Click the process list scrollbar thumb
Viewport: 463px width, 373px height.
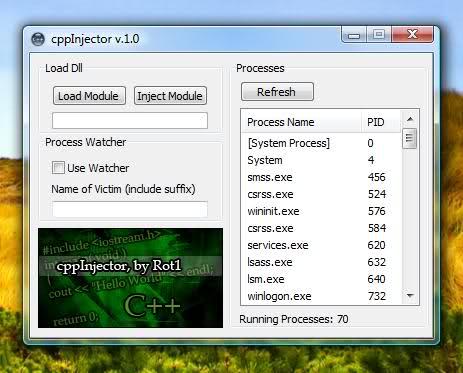point(410,139)
